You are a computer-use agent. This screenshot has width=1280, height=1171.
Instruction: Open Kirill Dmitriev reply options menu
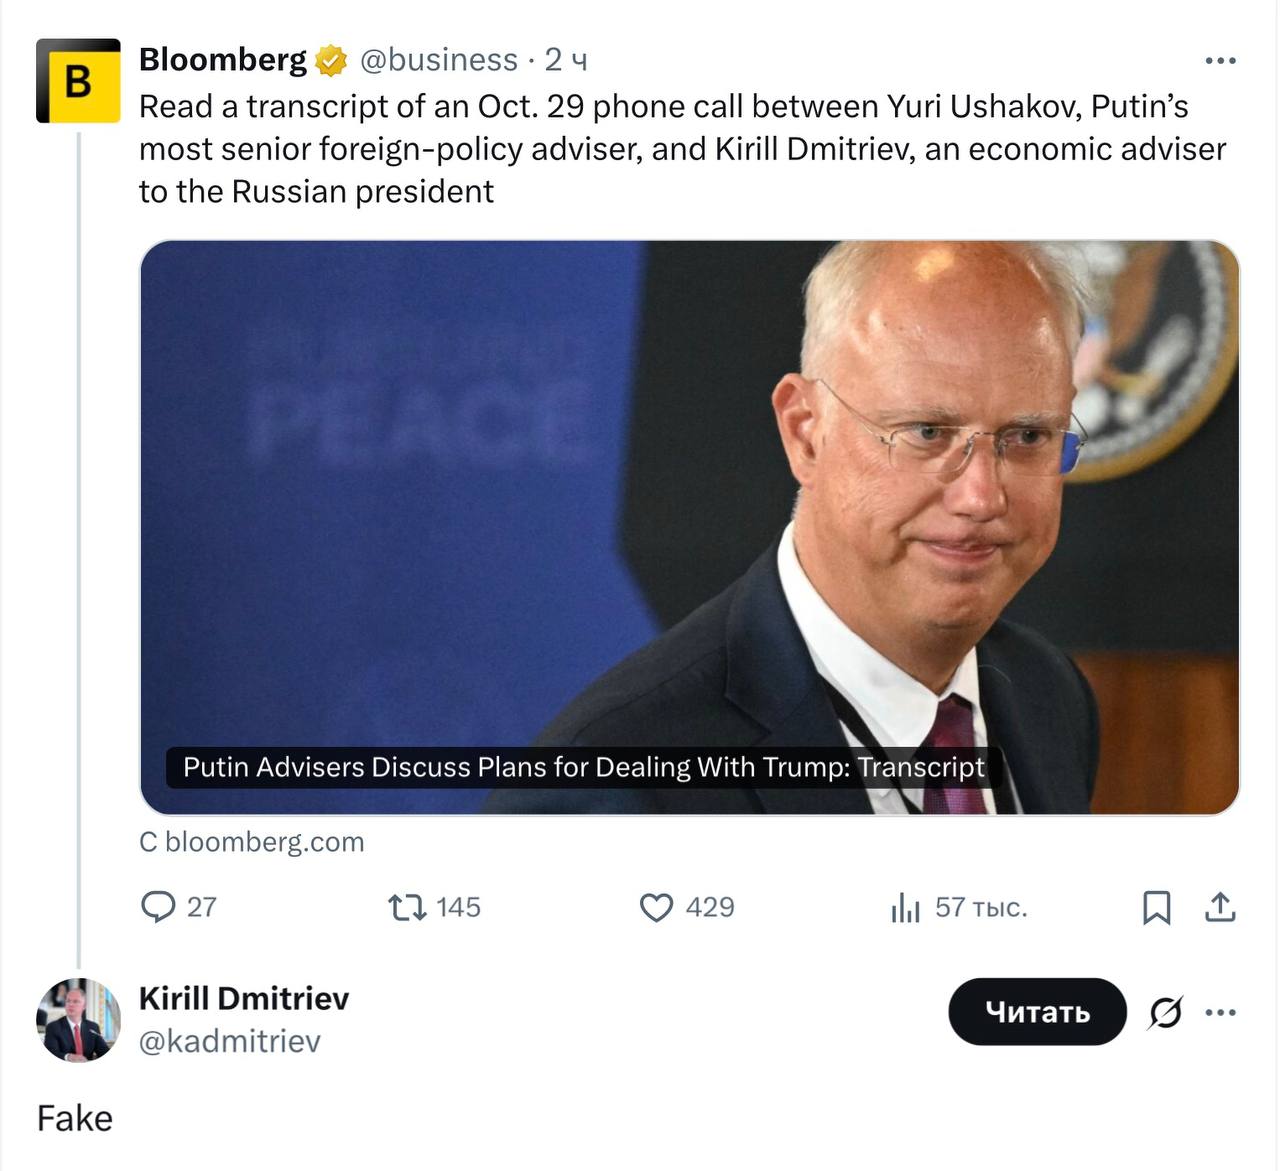[1221, 1012]
